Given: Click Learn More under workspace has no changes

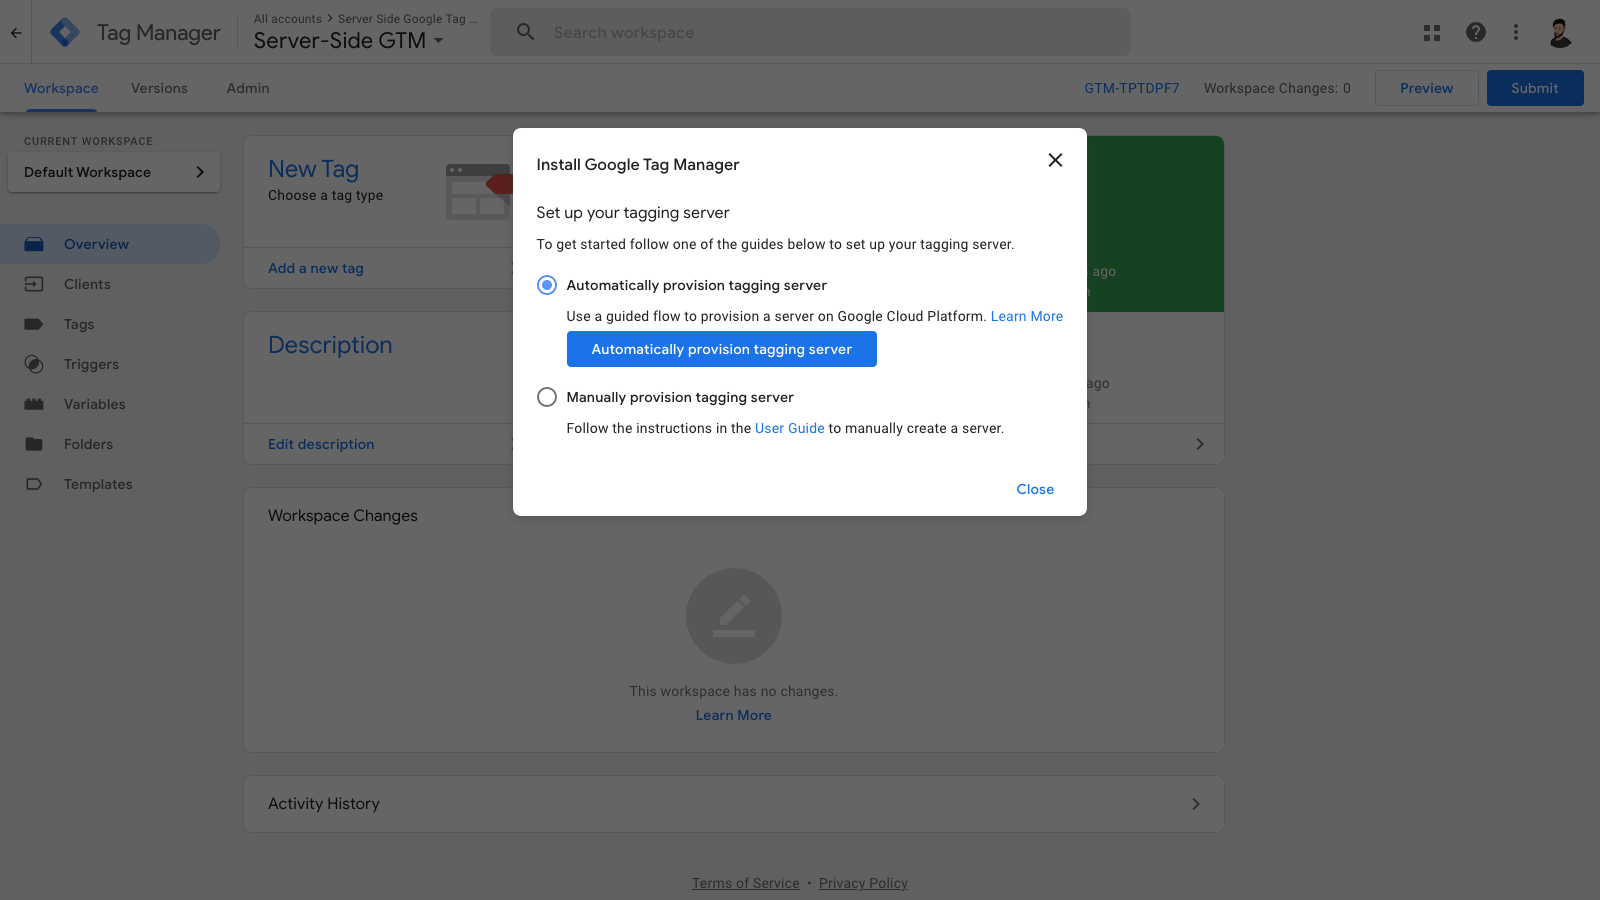Looking at the screenshot, I should tap(734, 715).
